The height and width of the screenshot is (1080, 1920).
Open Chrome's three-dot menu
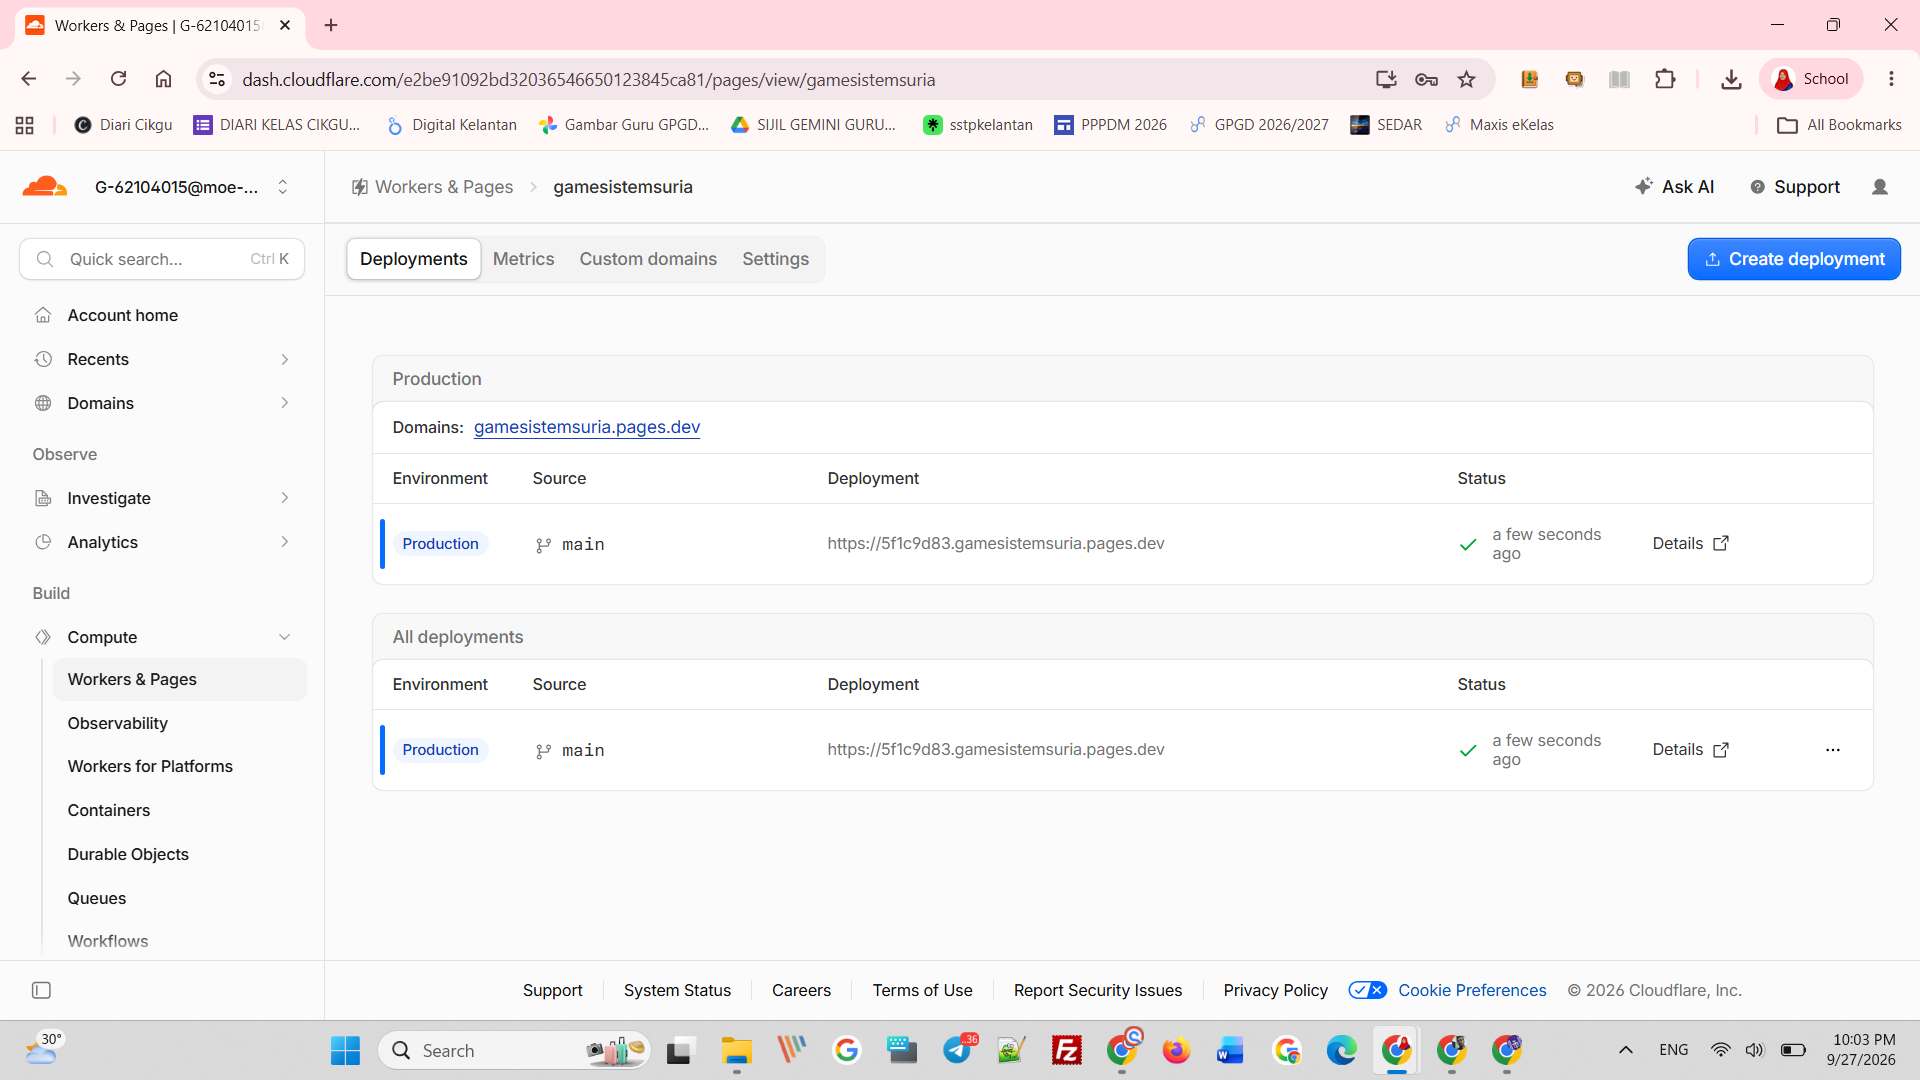click(x=1891, y=79)
